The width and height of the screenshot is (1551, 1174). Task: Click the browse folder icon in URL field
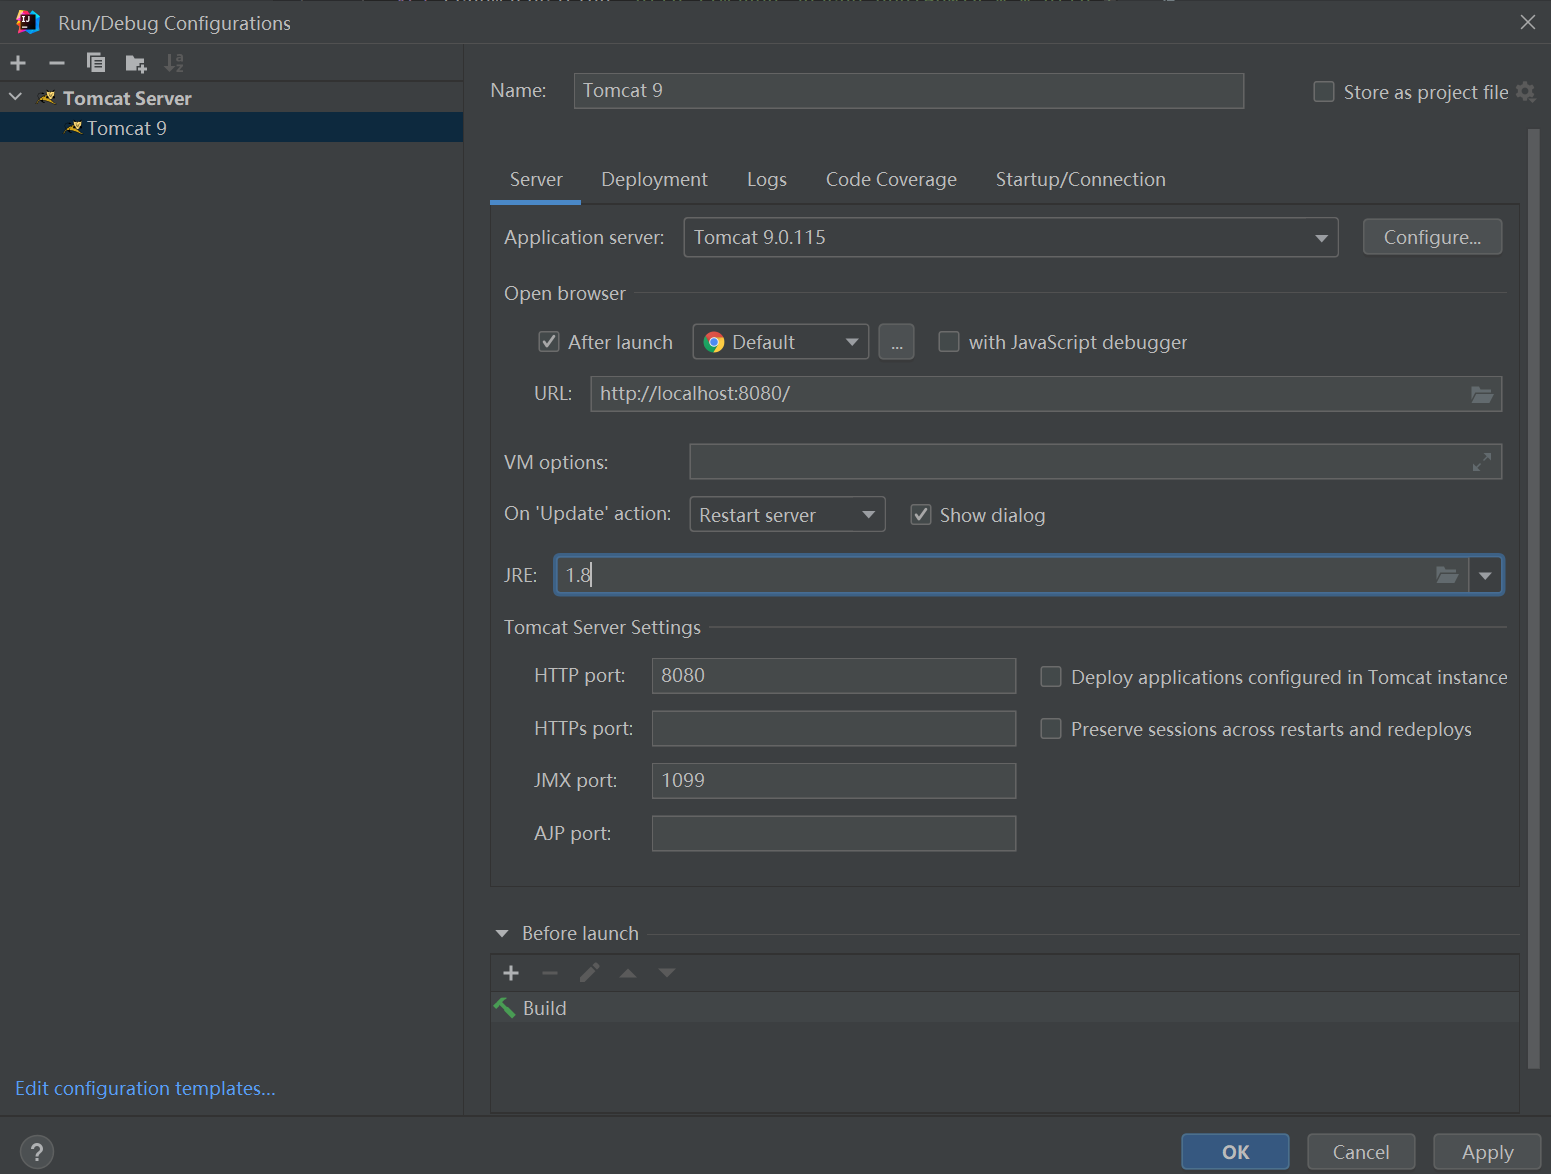tap(1482, 394)
